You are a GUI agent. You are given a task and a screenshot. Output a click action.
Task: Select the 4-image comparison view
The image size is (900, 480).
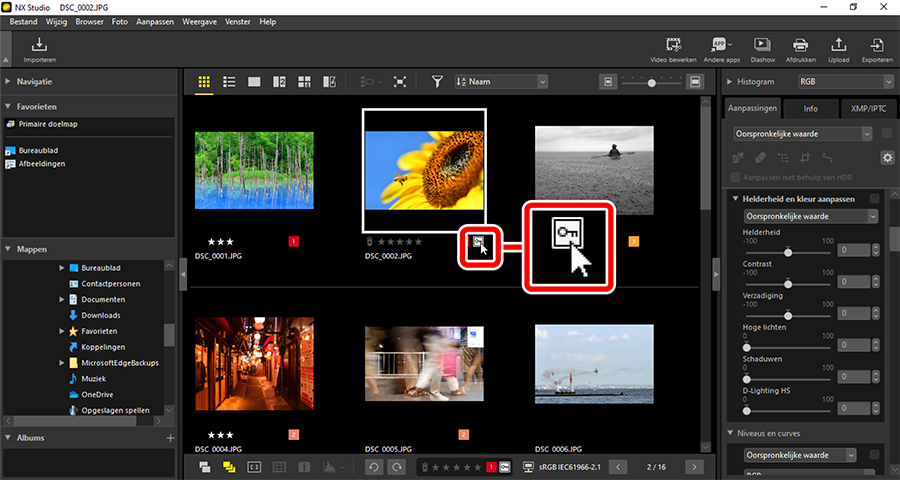(304, 82)
